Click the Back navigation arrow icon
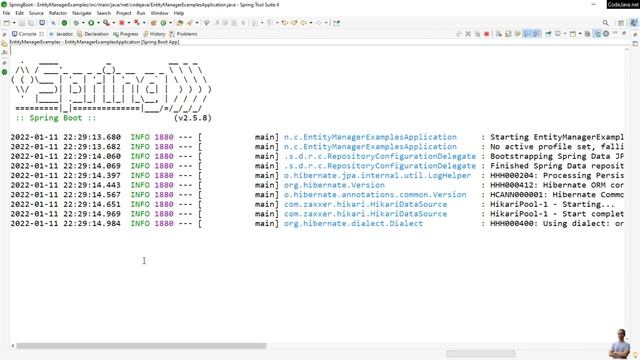This screenshot has width=640, height=360. [303, 23]
